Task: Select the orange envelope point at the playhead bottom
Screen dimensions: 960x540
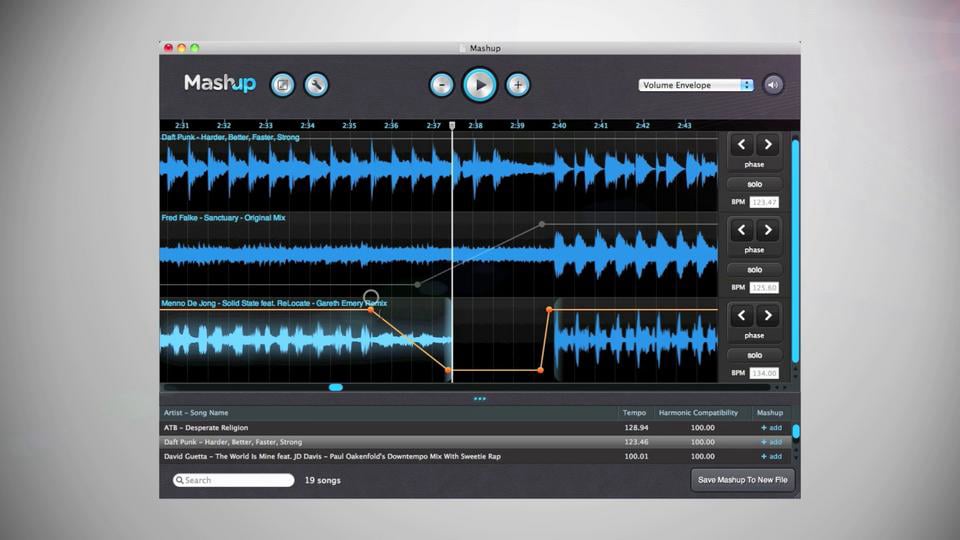Action: click(448, 370)
